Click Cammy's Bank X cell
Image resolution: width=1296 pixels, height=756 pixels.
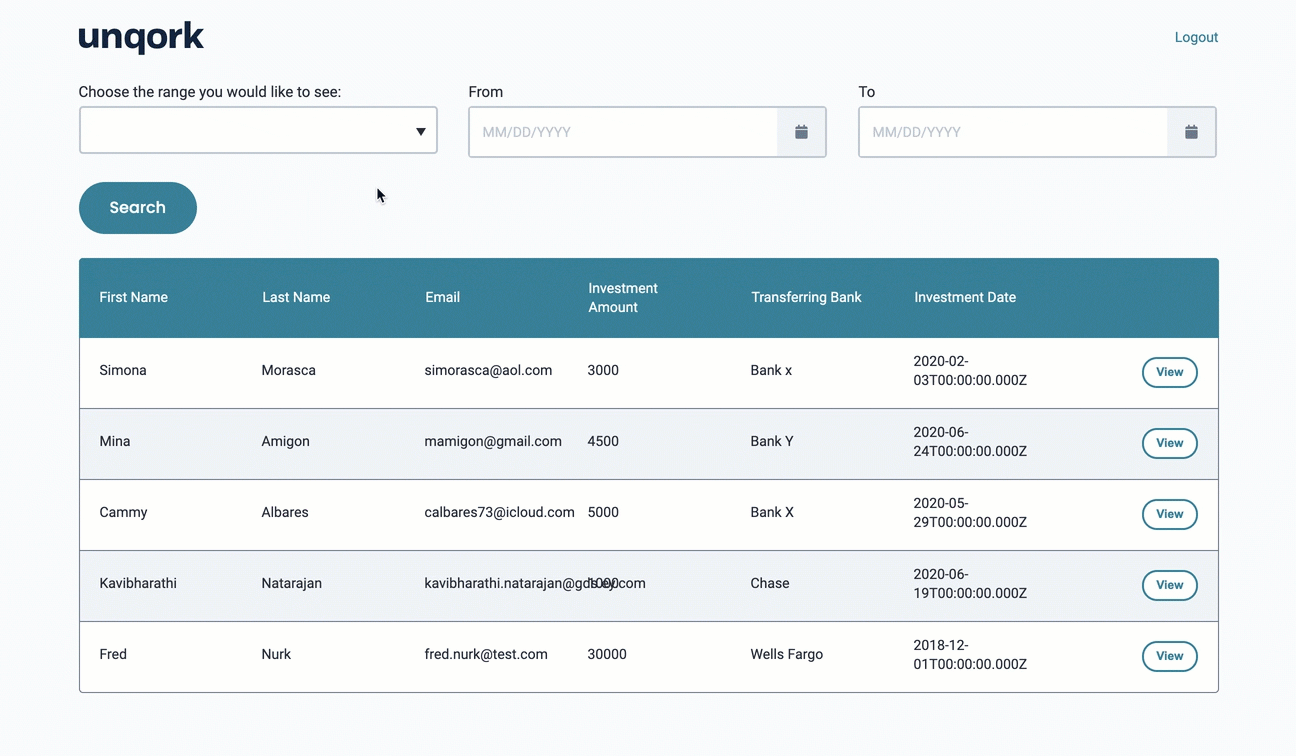(772, 512)
